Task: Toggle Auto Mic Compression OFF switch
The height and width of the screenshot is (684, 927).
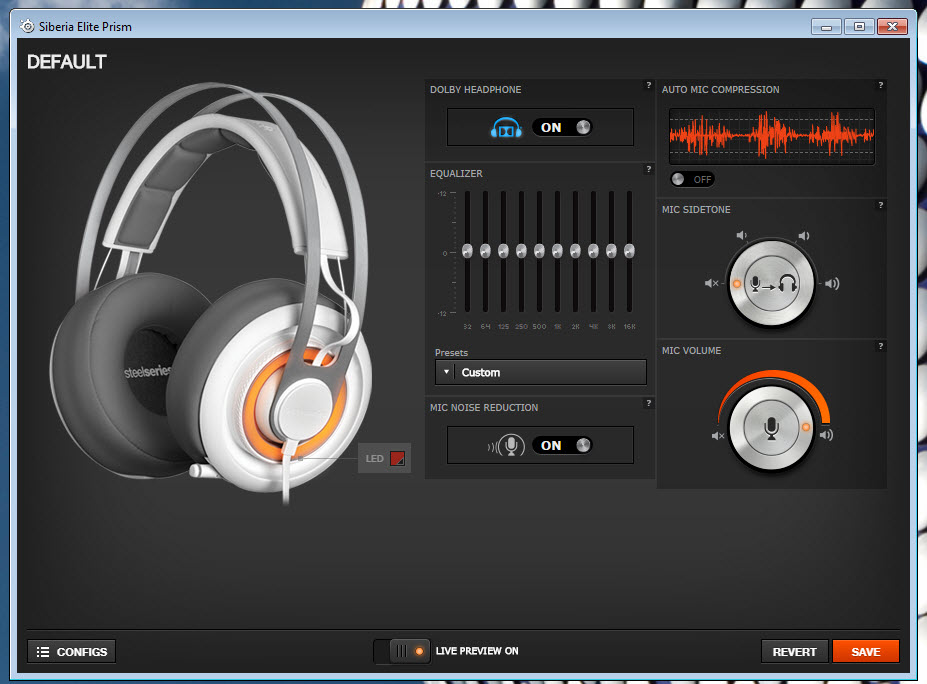Action: coord(692,179)
